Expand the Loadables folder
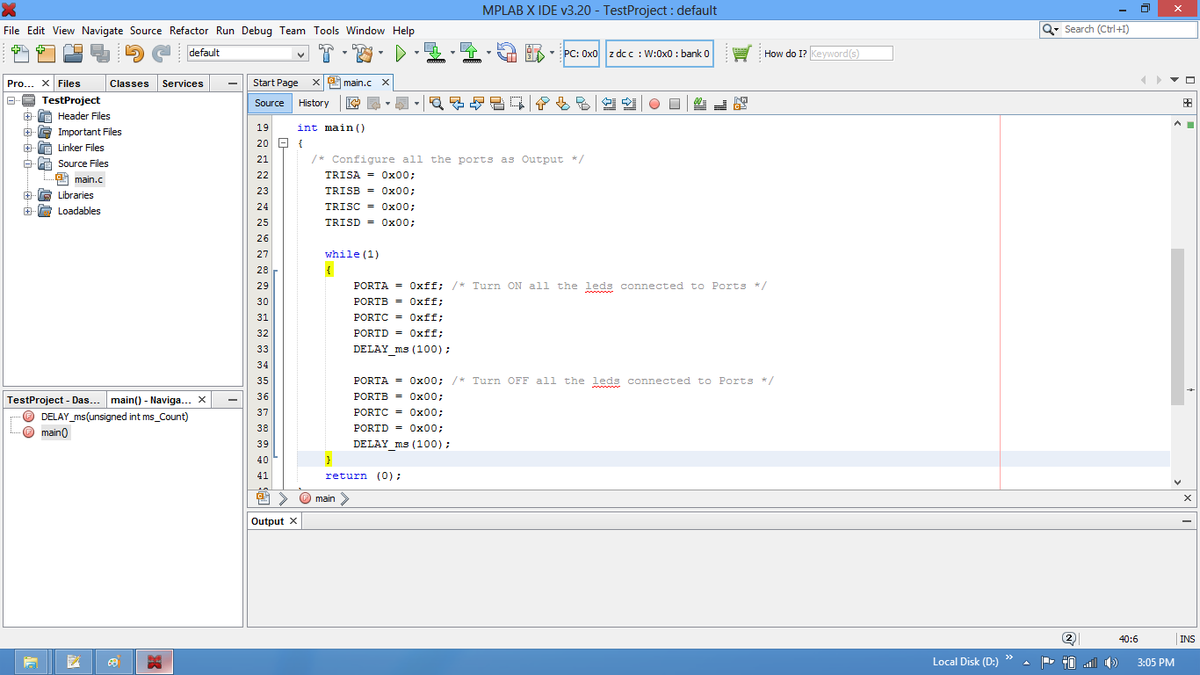Viewport: 1200px width, 675px height. click(29, 211)
